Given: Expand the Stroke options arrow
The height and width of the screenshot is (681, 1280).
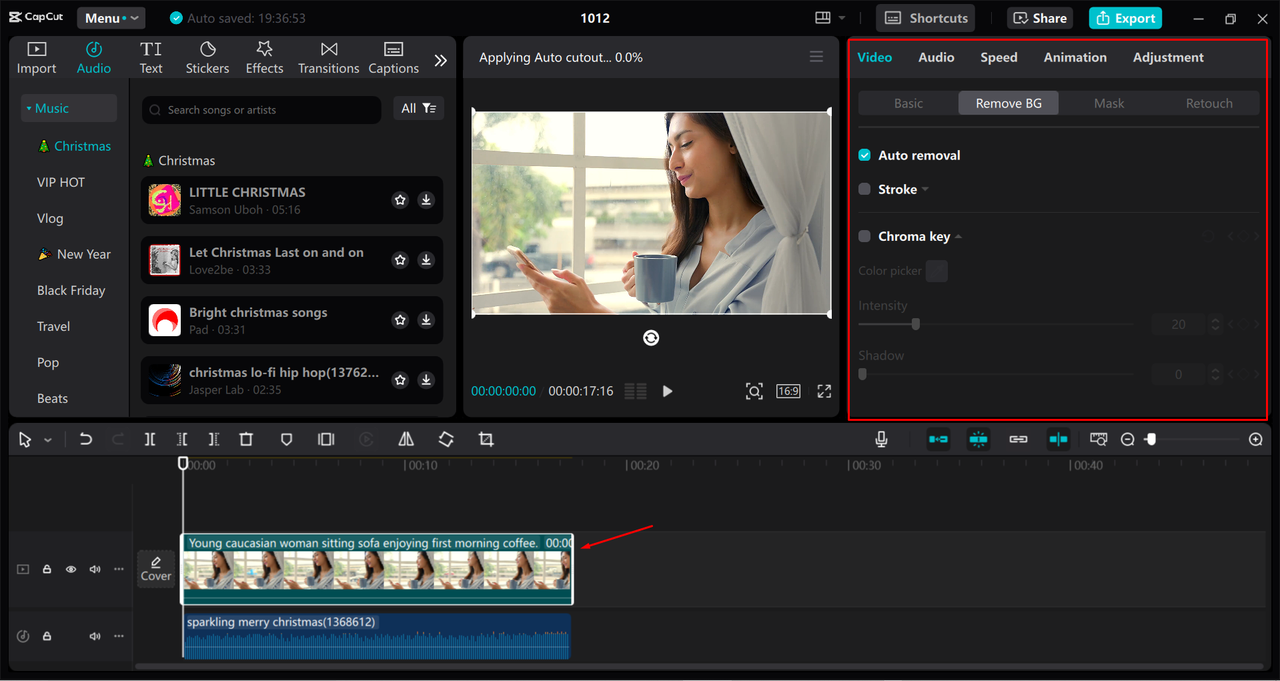Looking at the screenshot, I should (x=925, y=190).
